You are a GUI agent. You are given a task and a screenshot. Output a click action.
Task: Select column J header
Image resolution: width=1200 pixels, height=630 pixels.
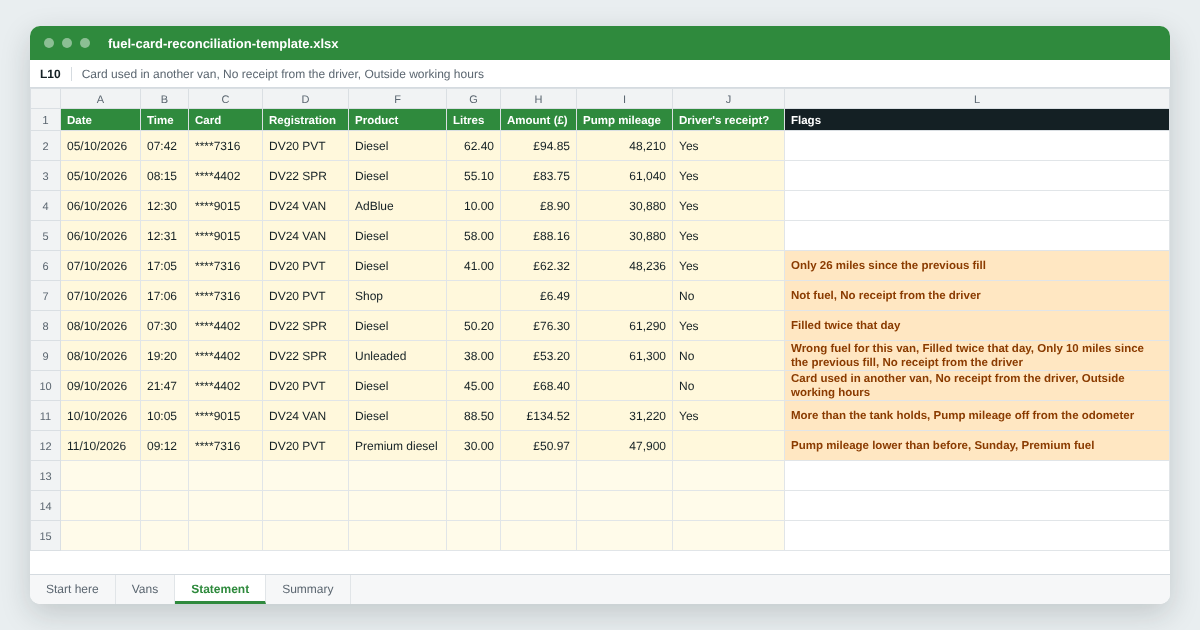tap(728, 99)
